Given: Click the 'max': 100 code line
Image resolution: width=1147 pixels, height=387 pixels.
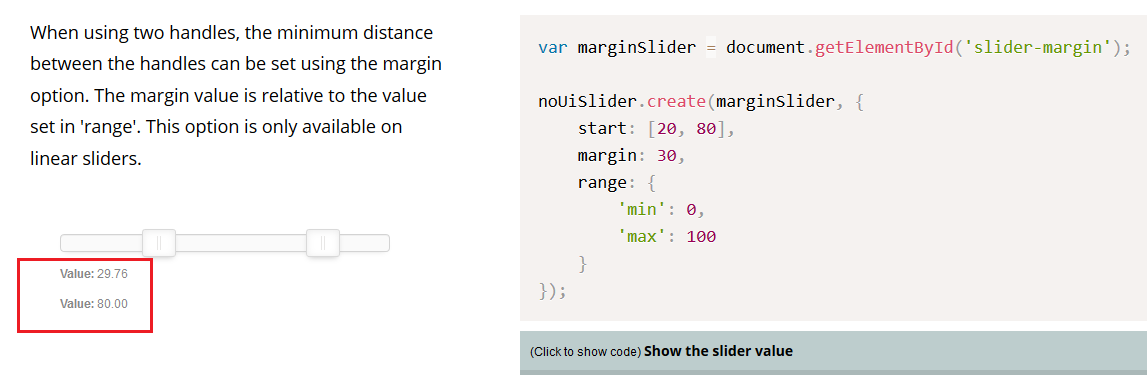Looking at the screenshot, I should pos(666,237).
